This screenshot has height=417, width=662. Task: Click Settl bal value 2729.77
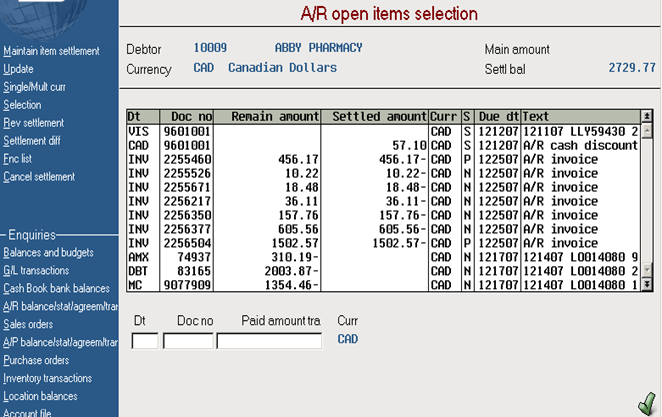[x=632, y=68]
